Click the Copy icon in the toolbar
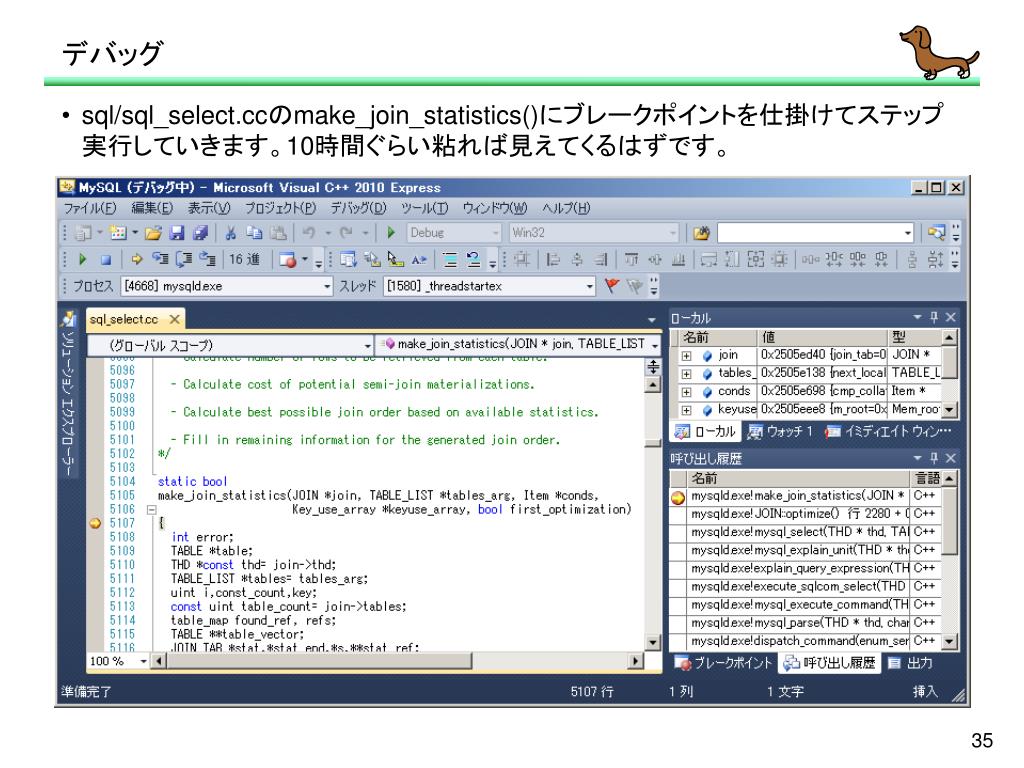Image resolution: width=1024 pixels, height=768 pixels. pyautogui.click(x=254, y=232)
